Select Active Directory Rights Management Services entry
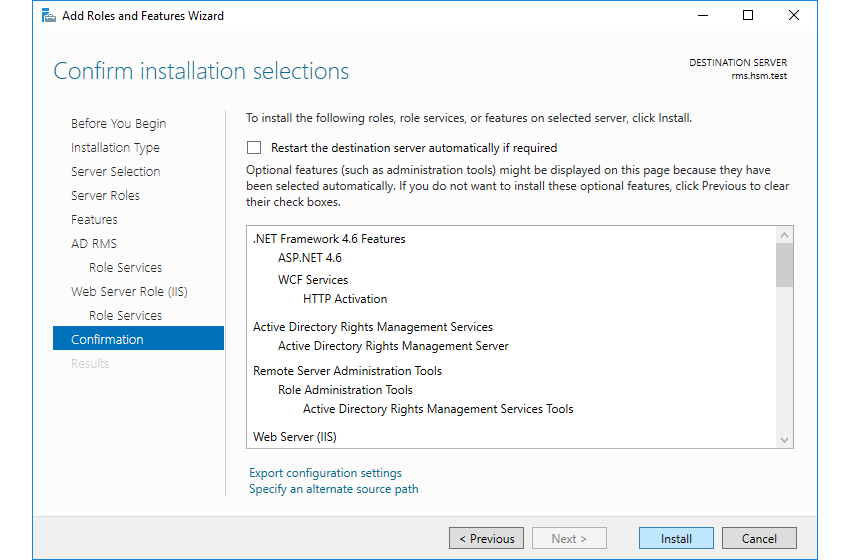Image resolution: width=850 pixels, height=560 pixels. (x=372, y=327)
